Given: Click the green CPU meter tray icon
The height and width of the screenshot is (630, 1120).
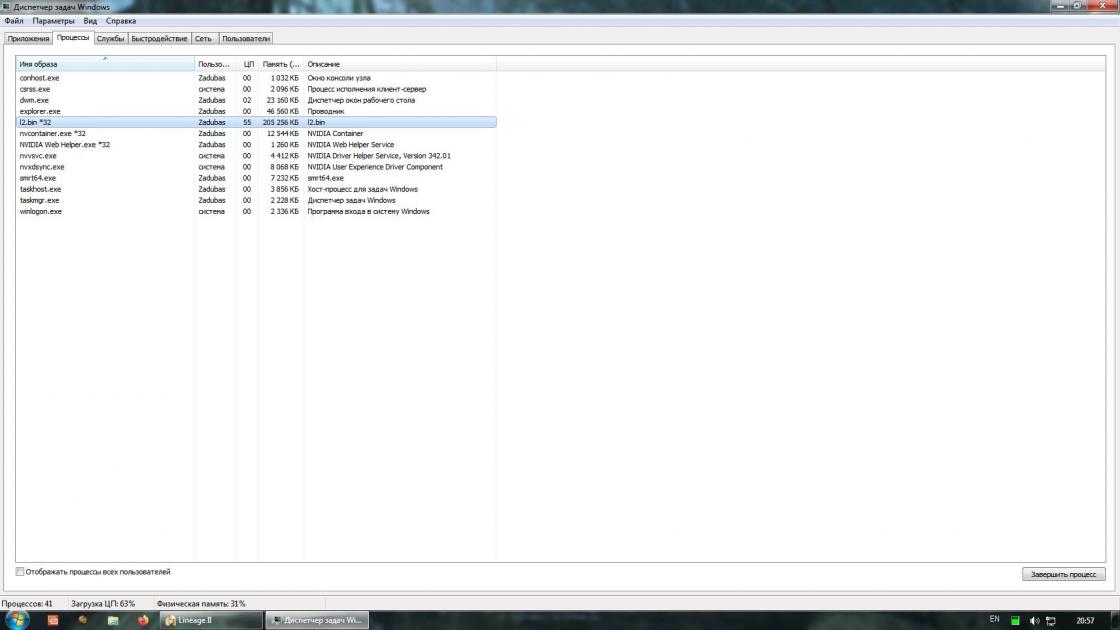Looking at the screenshot, I should coord(1016,620).
